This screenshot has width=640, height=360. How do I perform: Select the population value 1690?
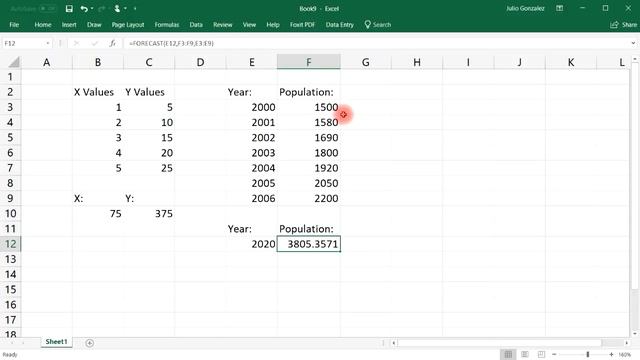tap(309, 138)
